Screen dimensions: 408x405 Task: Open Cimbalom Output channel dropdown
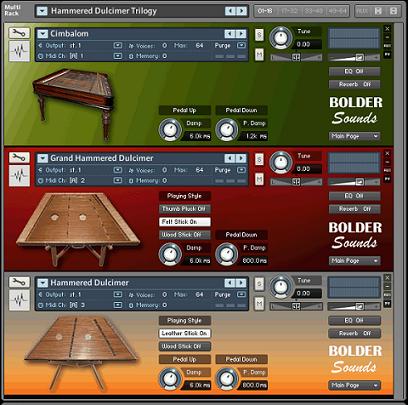117,45
